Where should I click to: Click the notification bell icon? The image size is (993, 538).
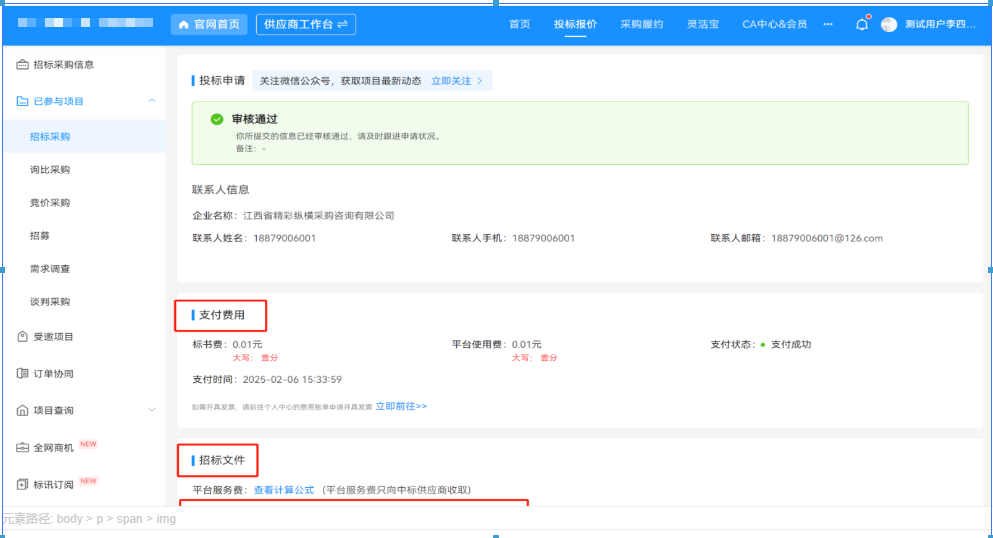pyautogui.click(x=862, y=25)
